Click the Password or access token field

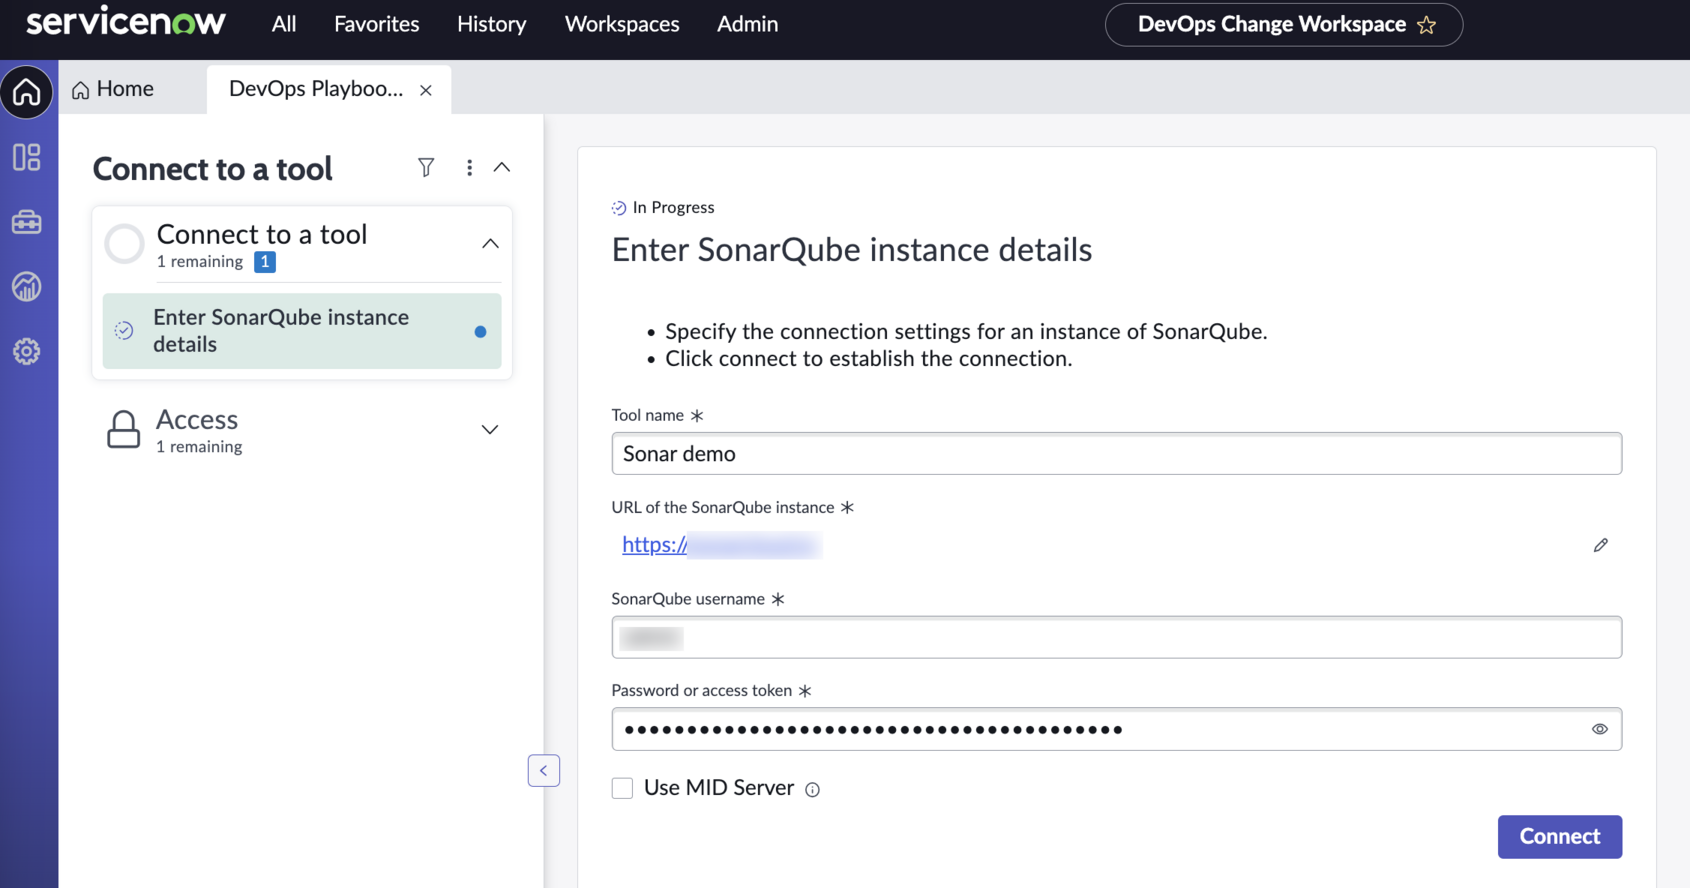1116,729
